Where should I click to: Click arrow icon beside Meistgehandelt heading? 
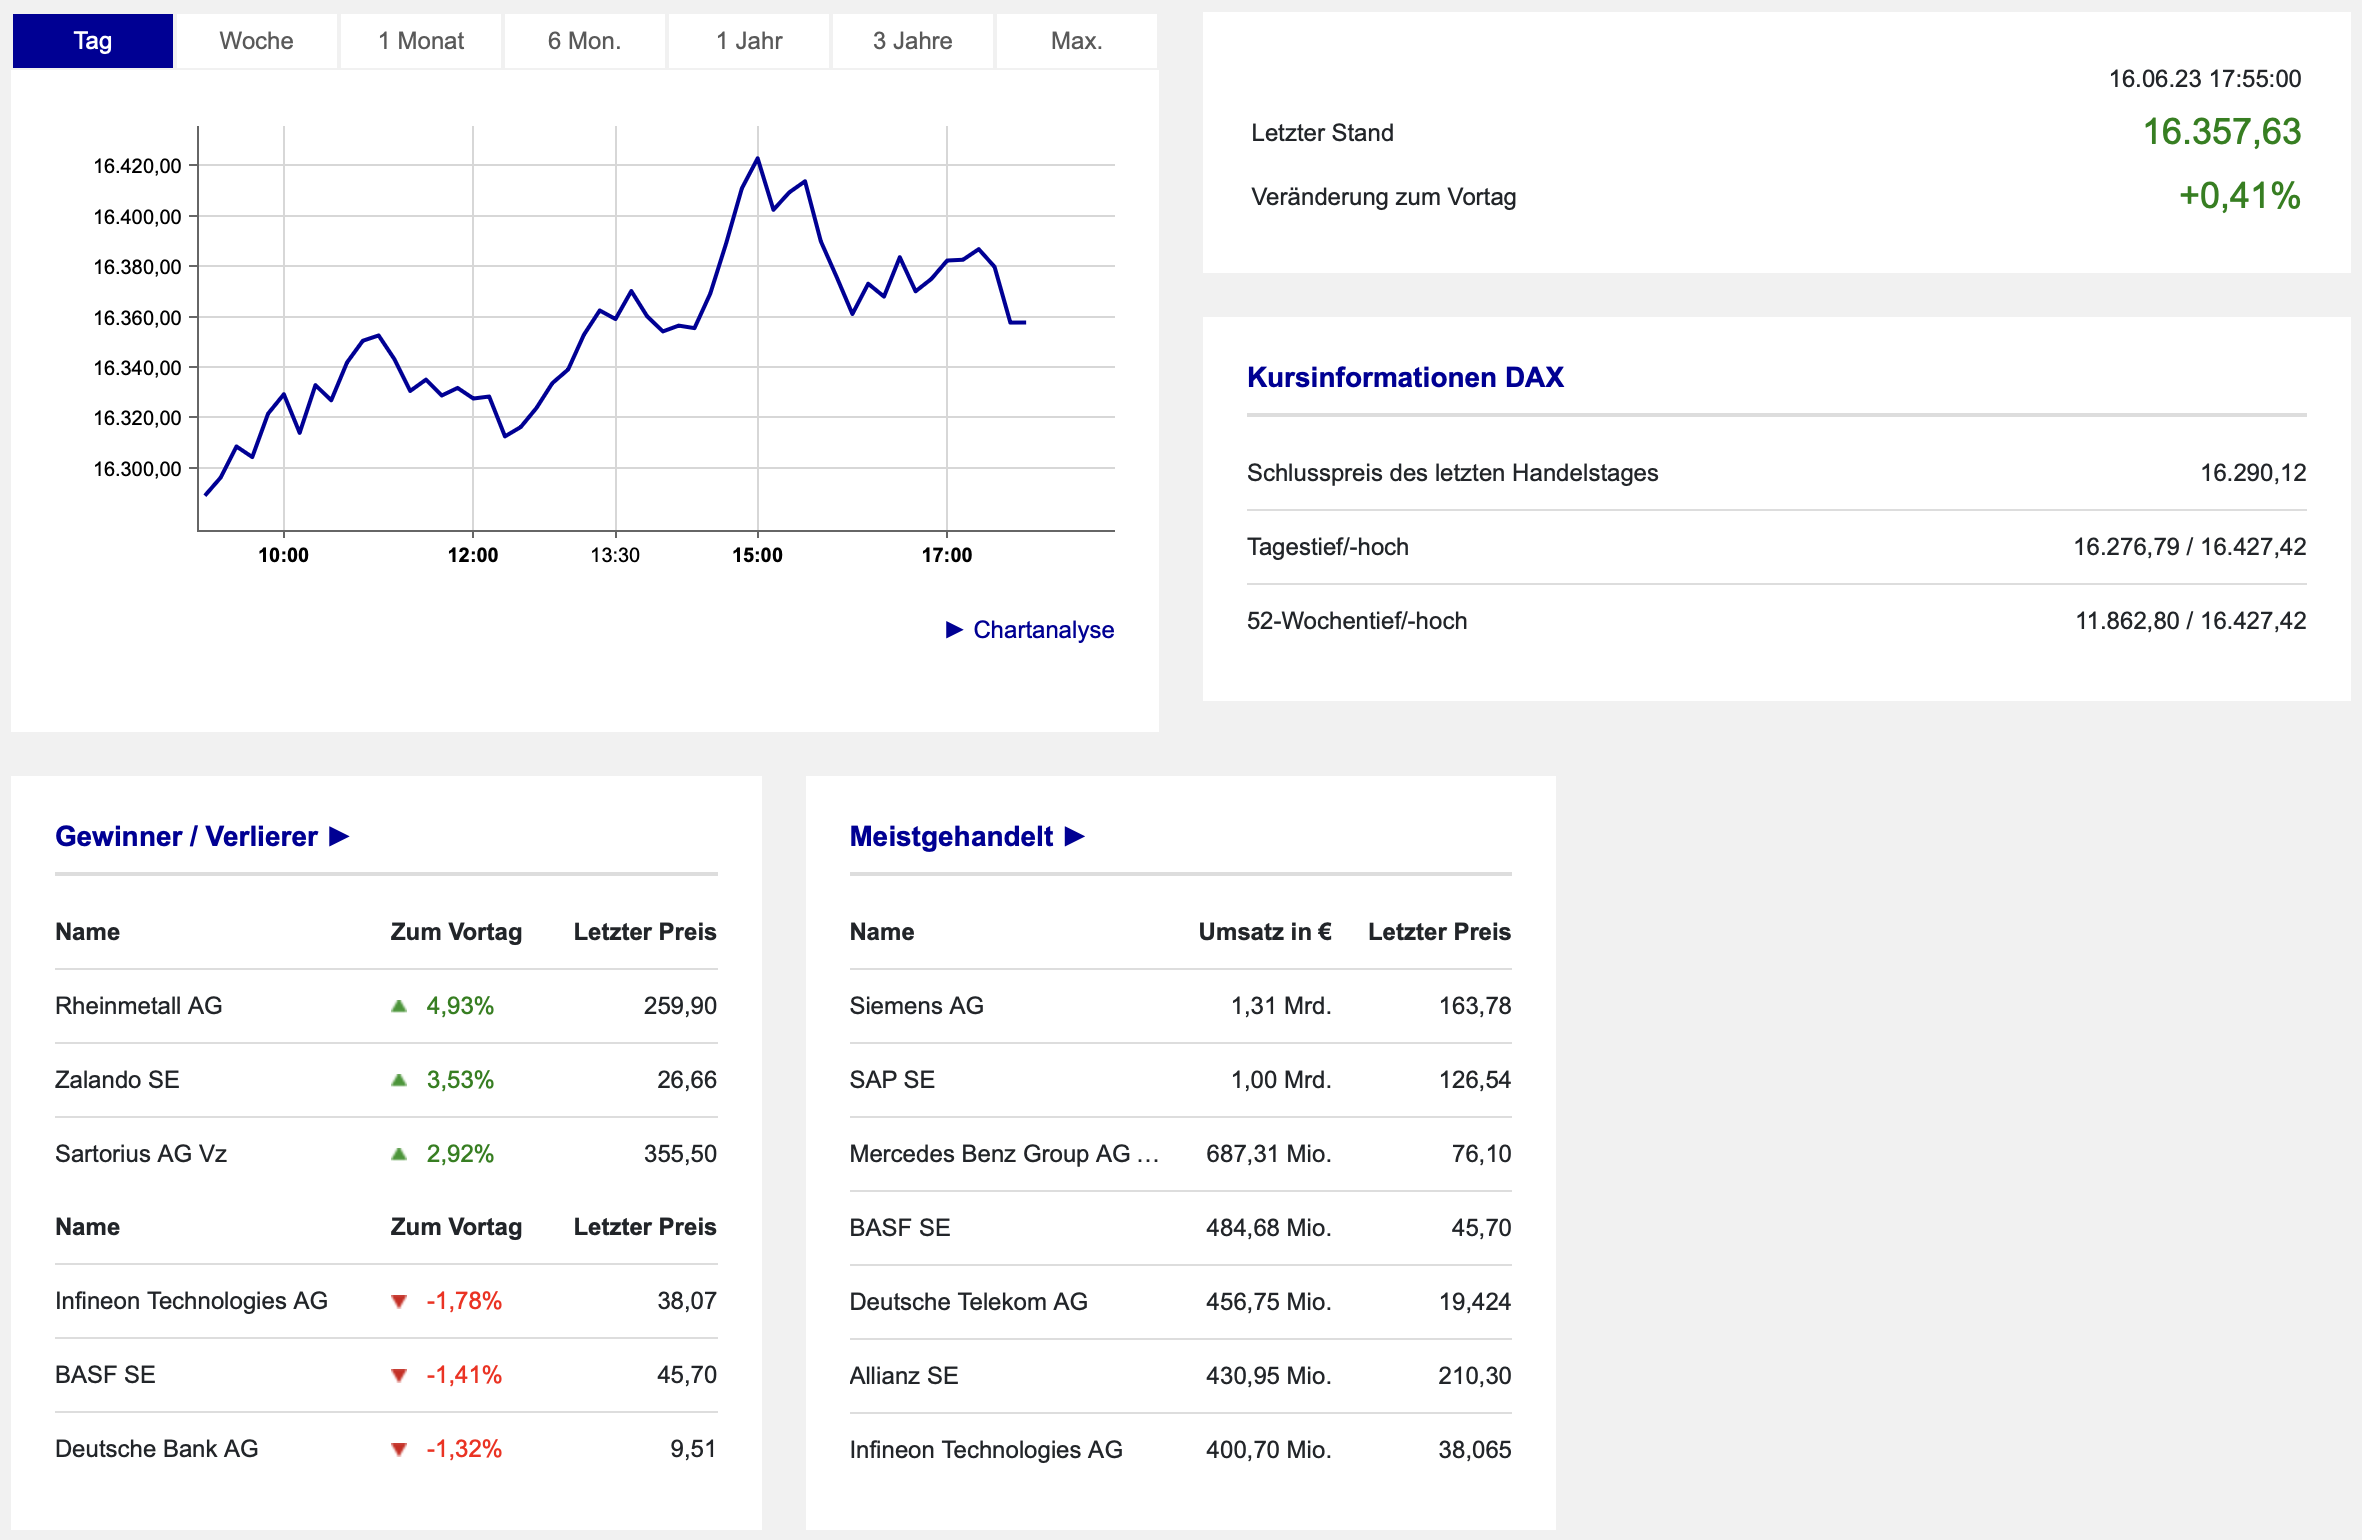click(1075, 836)
